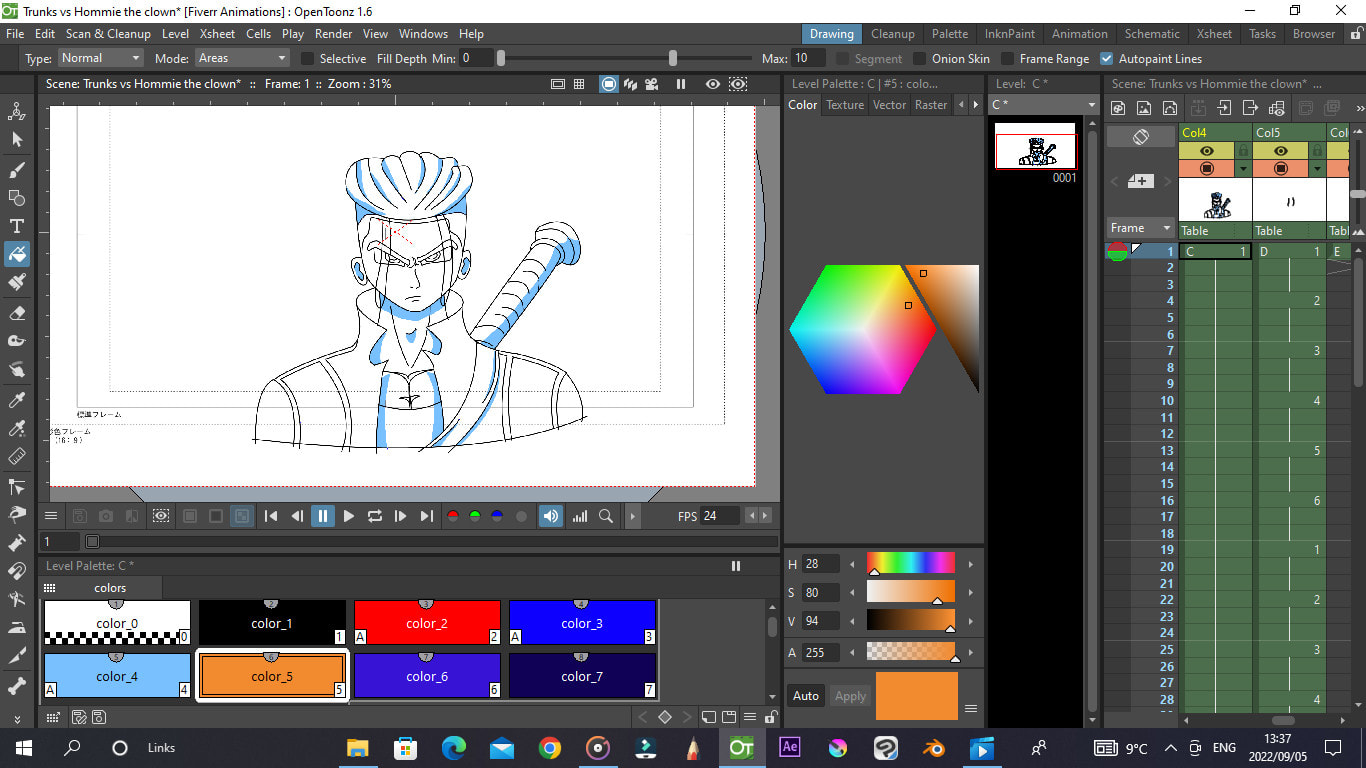The height and width of the screenshot is (768, 1366).
Task: Click the Apply button in style editor
Action: click(850, 696)
